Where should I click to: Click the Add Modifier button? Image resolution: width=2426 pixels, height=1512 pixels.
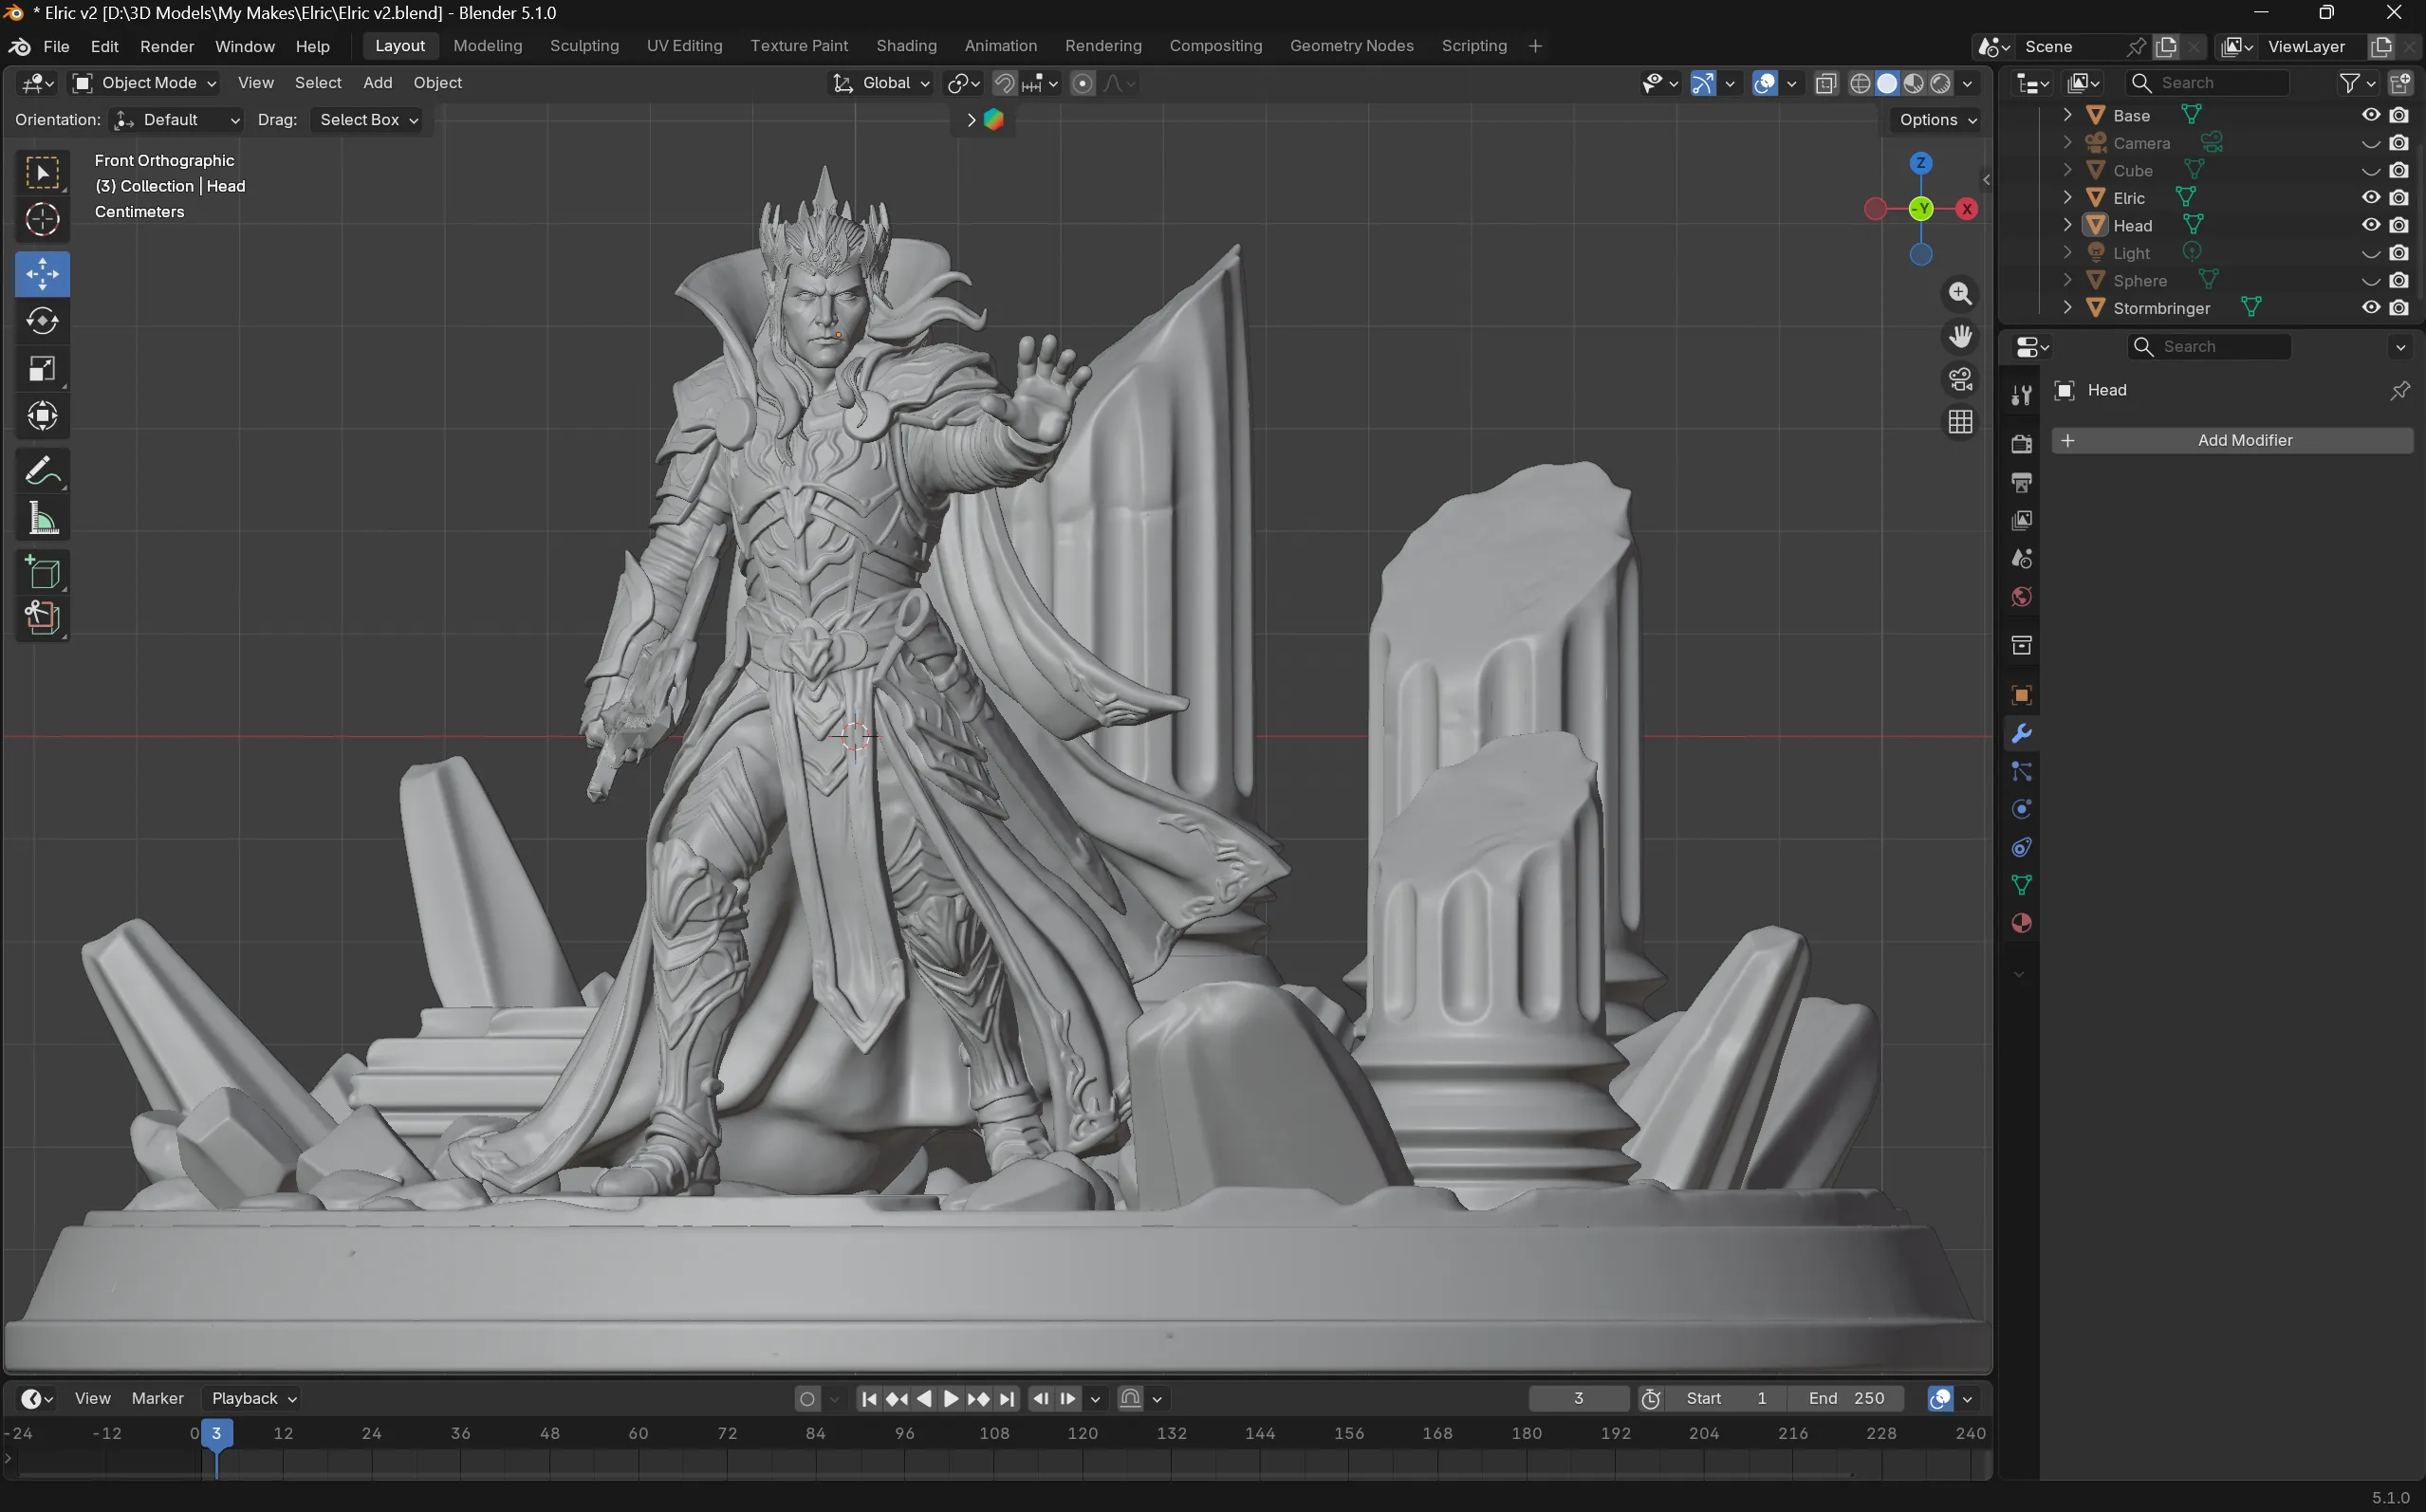coord(2232,440)
